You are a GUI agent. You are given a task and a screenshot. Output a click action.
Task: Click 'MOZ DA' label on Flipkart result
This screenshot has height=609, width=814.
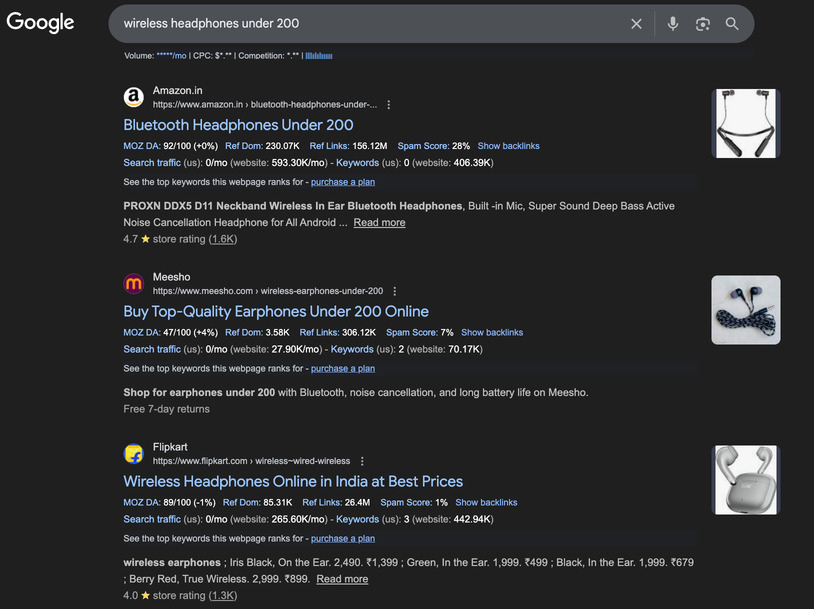(x=142, y=503)
